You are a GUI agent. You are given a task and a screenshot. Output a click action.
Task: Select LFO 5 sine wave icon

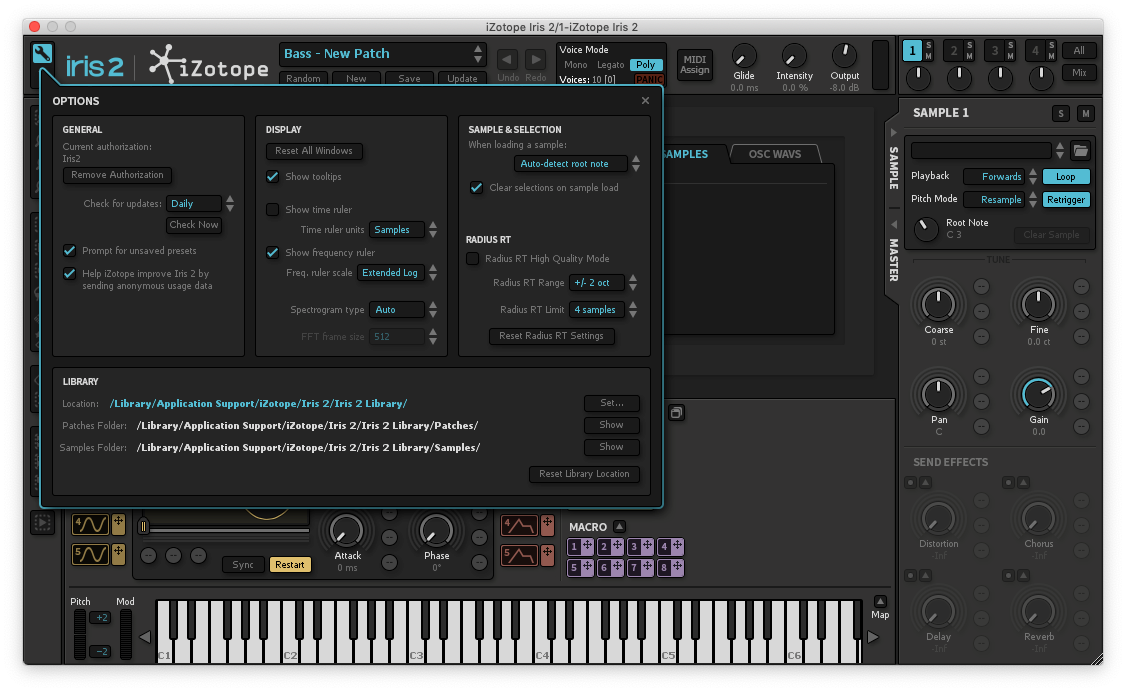click(x=90, y=554)
